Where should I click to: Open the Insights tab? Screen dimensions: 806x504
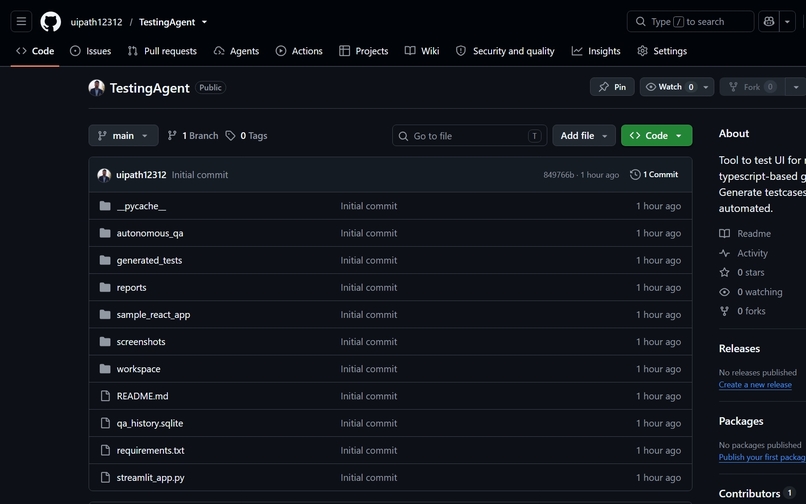tap(596, 51)
